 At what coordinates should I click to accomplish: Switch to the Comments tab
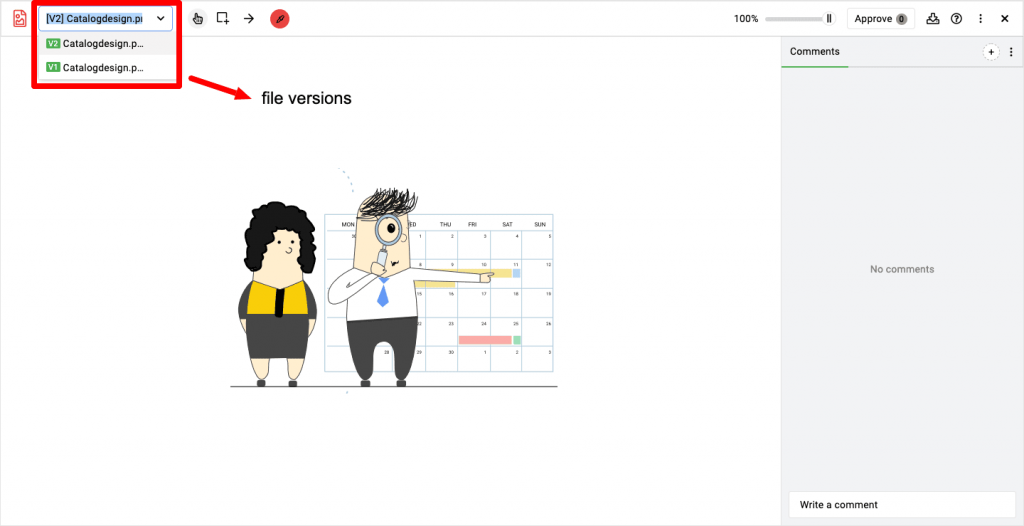click(x=815, y=52)
